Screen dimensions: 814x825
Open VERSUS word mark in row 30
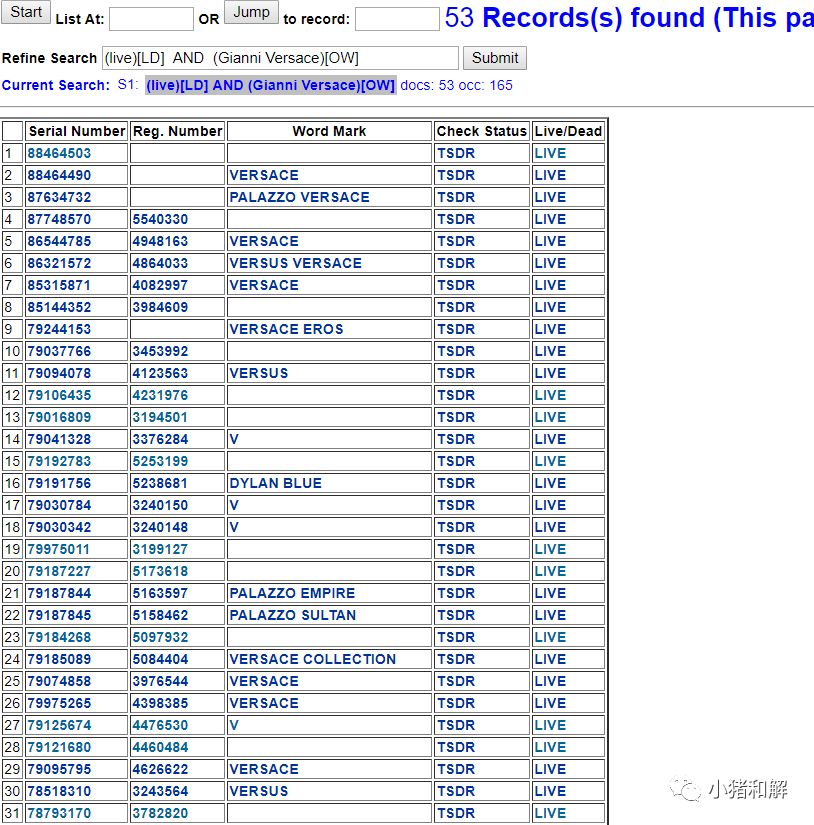259,791
